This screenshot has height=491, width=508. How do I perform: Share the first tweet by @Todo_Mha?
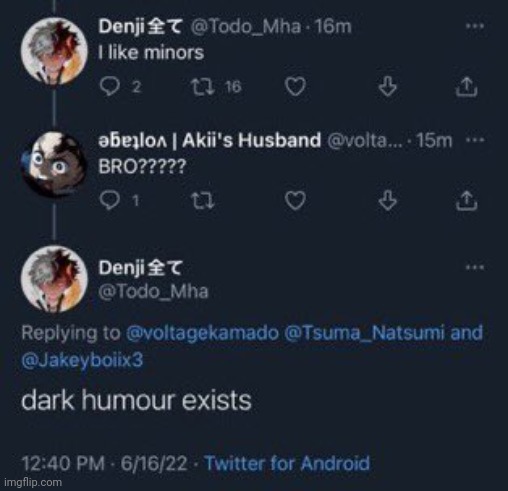pyautogui.click(x=467, y=87)
